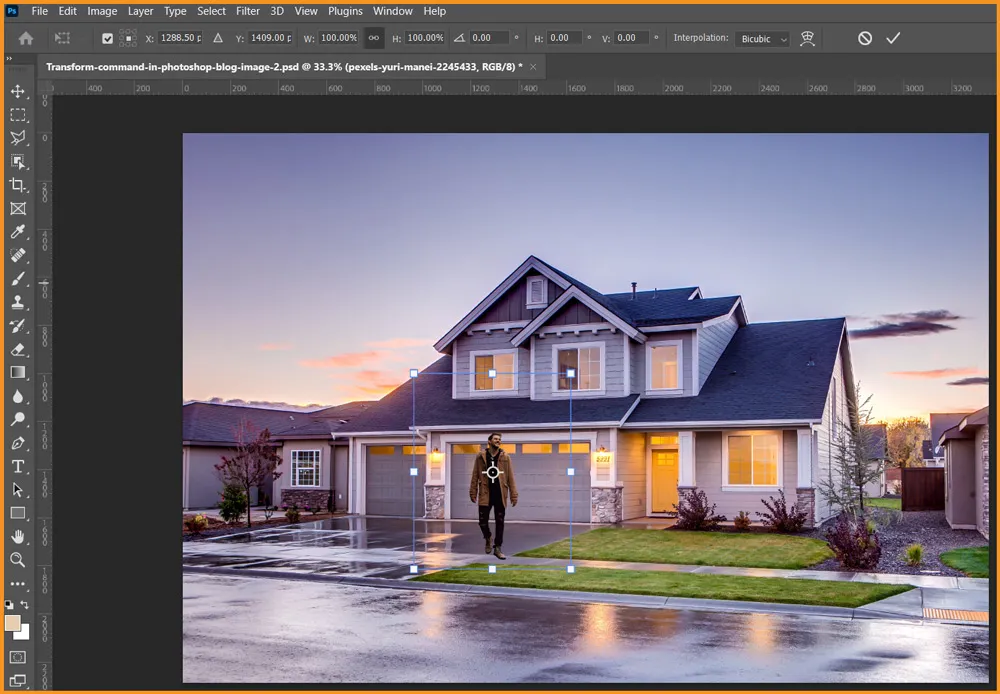The image size is (1000, 694).
Task: Choose the Eraser tool
Action: click(x=18, y=349)
